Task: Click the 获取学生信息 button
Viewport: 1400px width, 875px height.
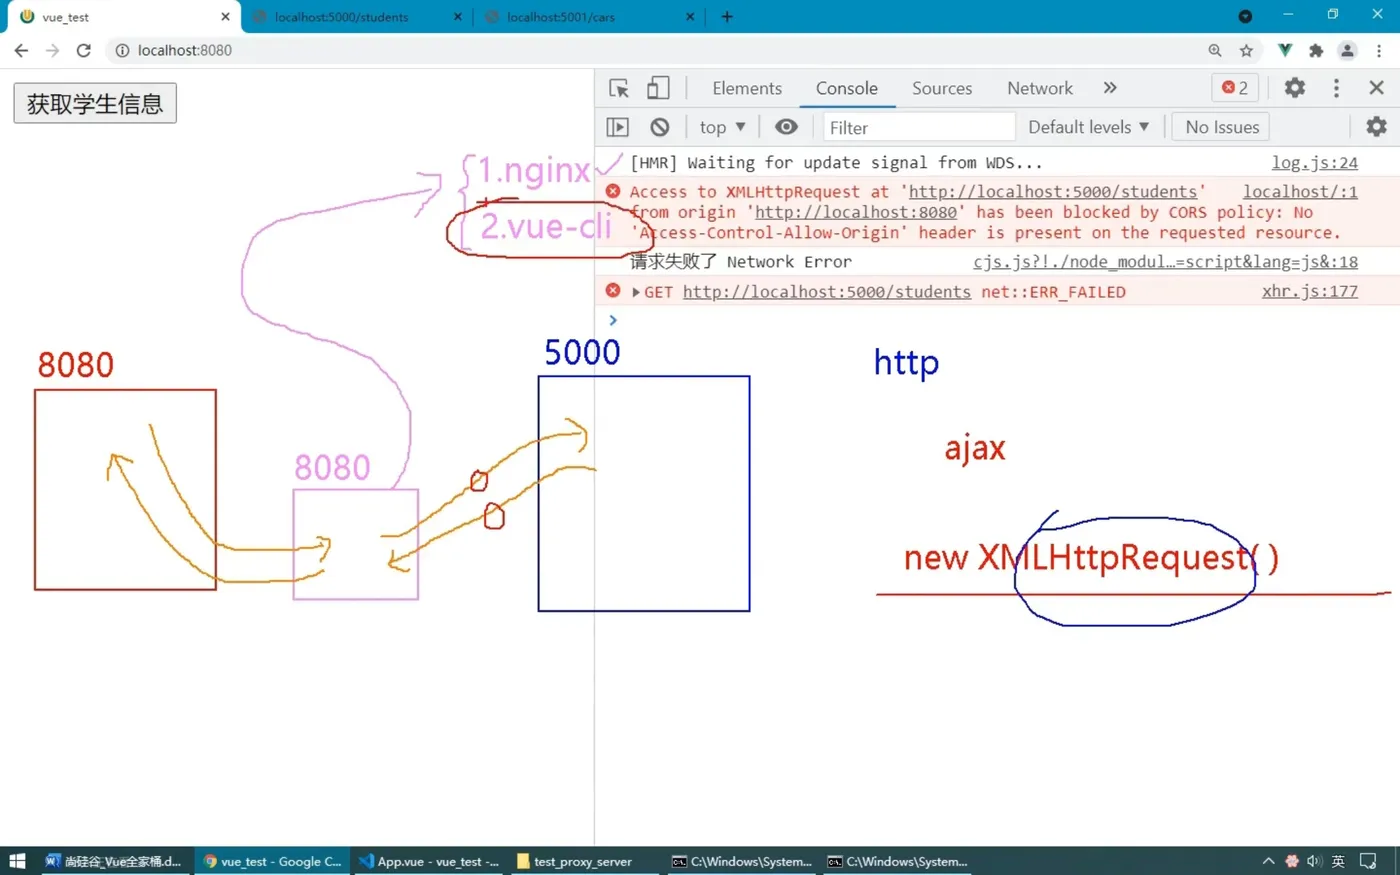Action: click(x=95, y=103)
